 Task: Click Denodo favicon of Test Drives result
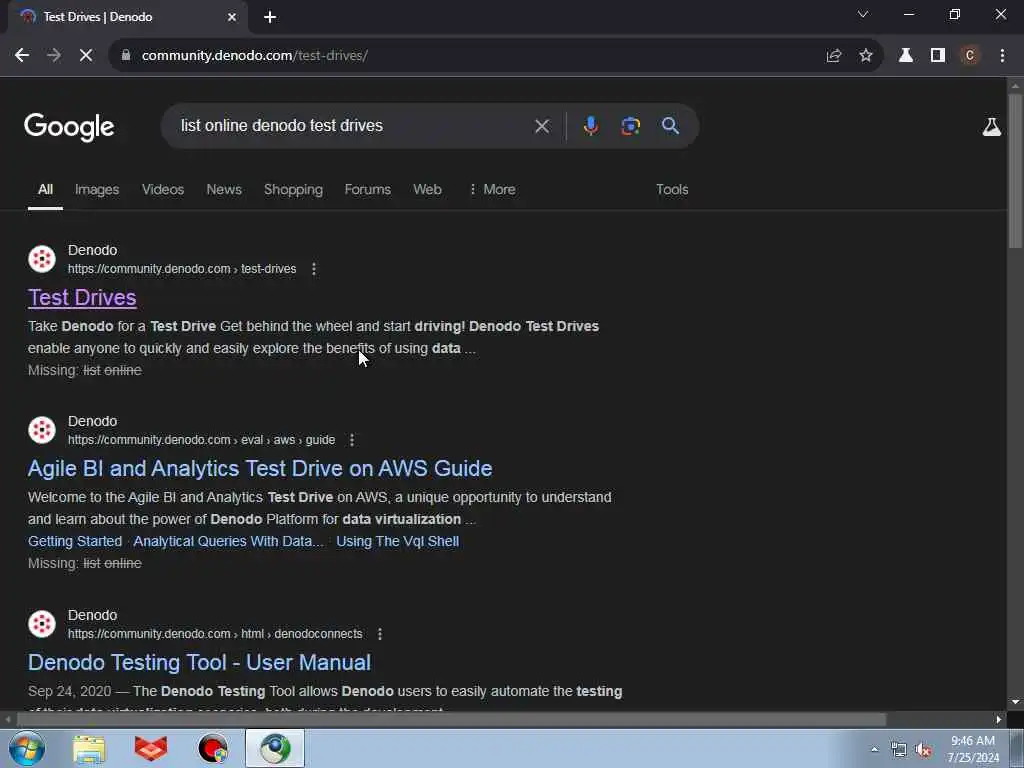[x=42, y=259]
